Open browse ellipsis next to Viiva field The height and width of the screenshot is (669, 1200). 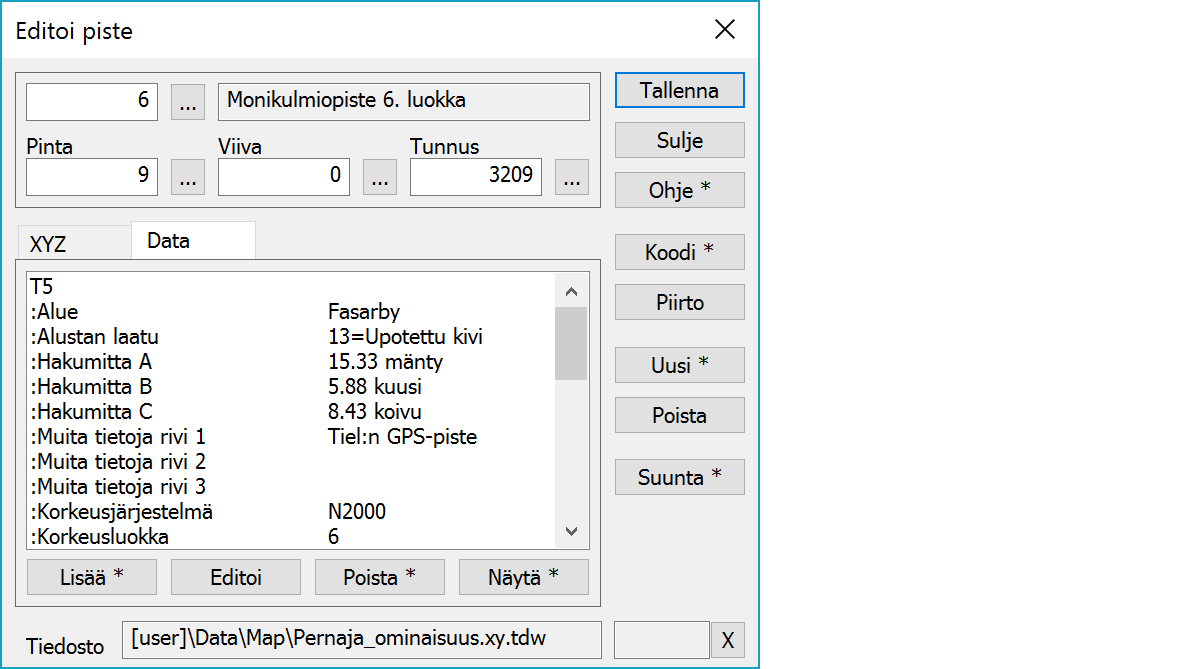coord(379,177)
